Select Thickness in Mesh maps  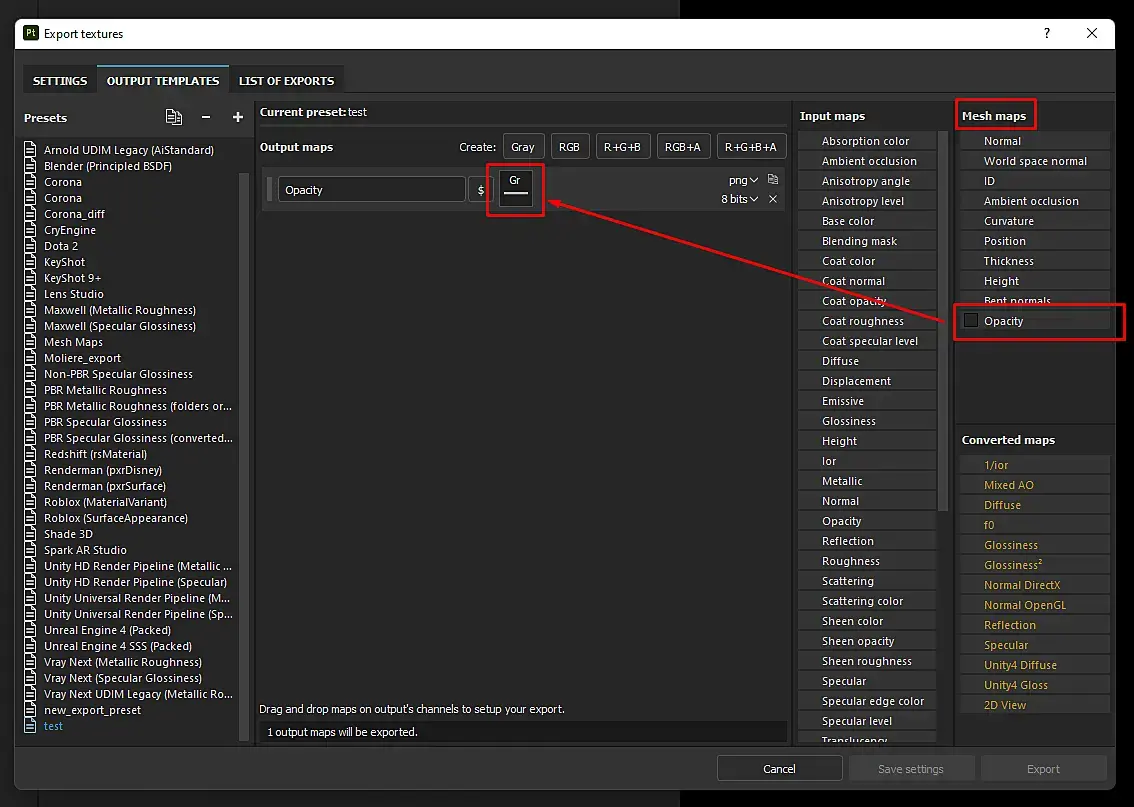click(1035, 261)
